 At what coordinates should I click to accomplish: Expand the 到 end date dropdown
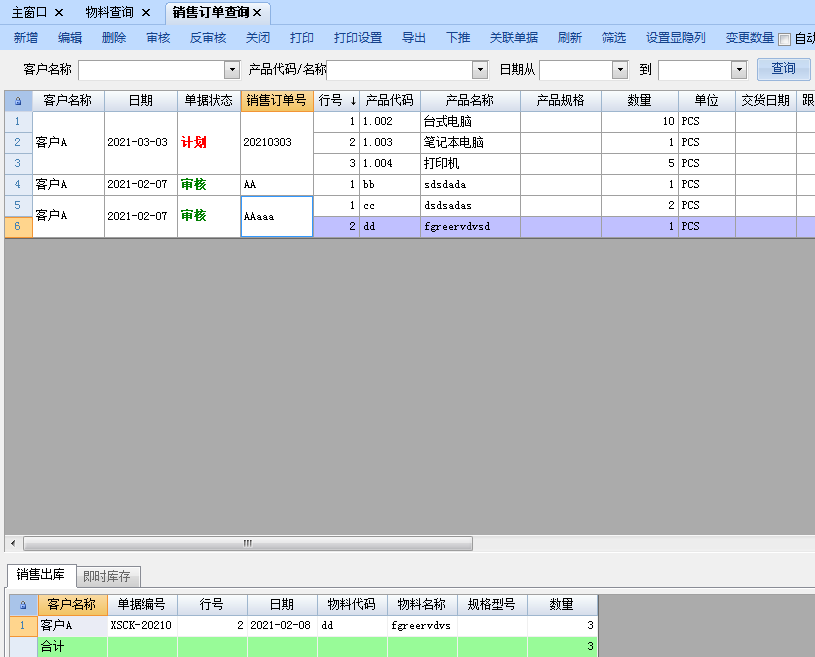(x=739, y=70)
